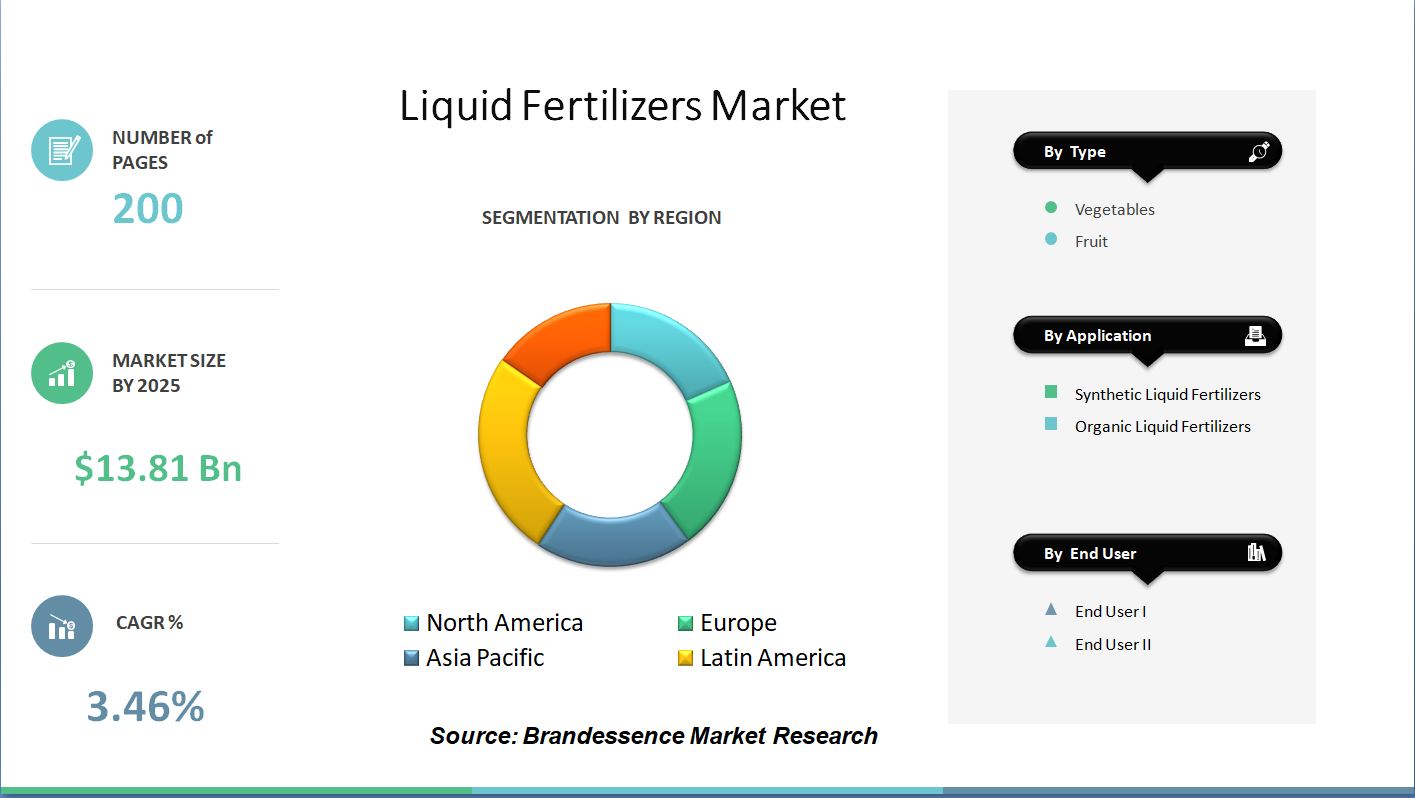Click the Latin America legend label
This screenshot has width=1415, height=798.
click(773, 658)
